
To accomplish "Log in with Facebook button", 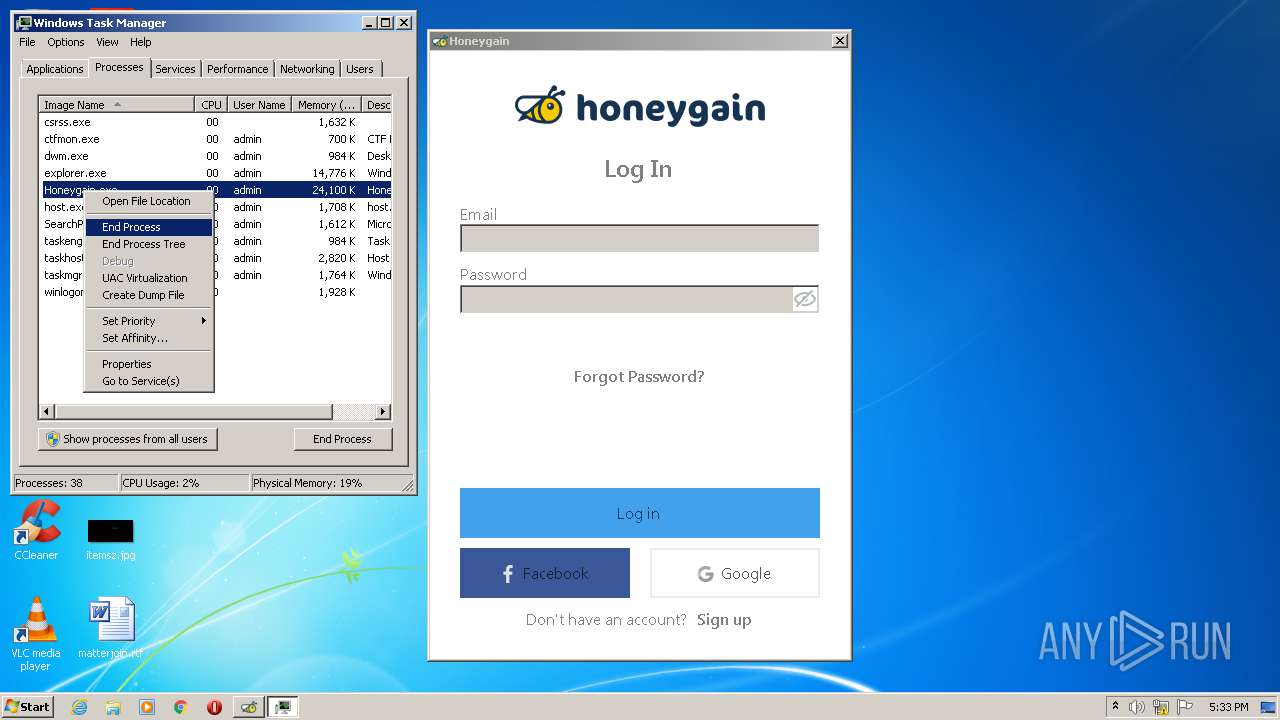I will point(545,573).
